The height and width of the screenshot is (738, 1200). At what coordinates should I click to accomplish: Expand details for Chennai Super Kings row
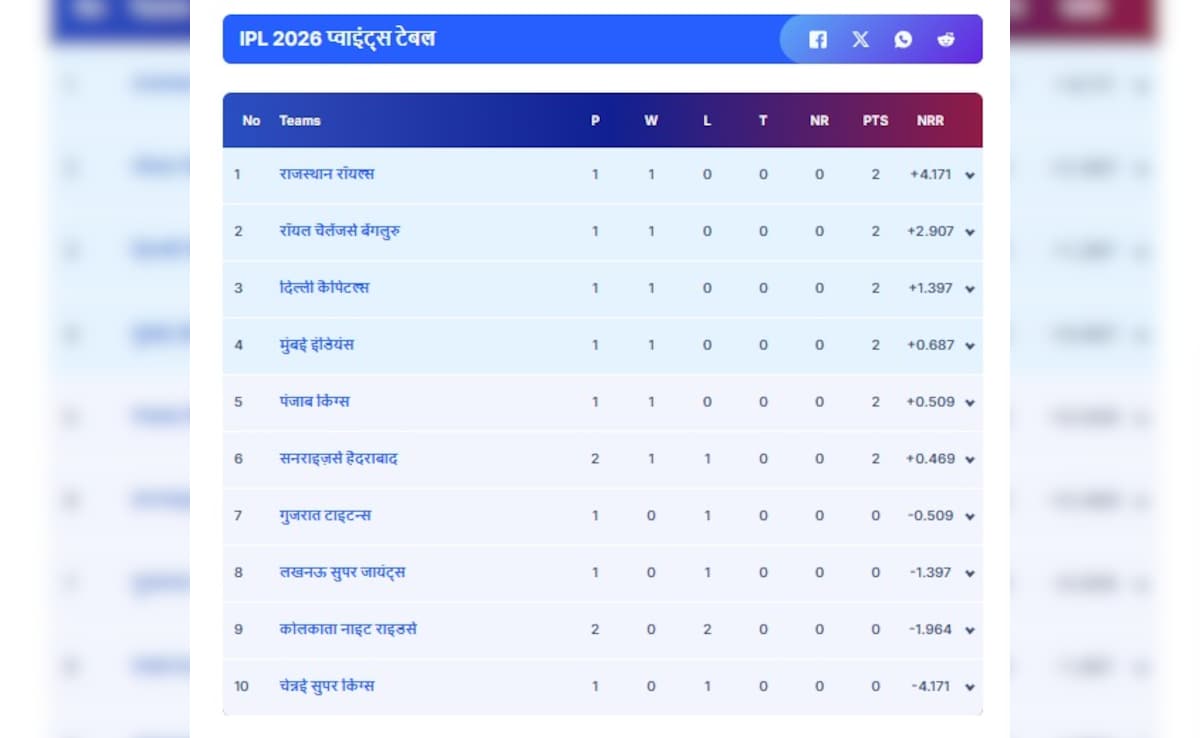click(x=967, y=687)
